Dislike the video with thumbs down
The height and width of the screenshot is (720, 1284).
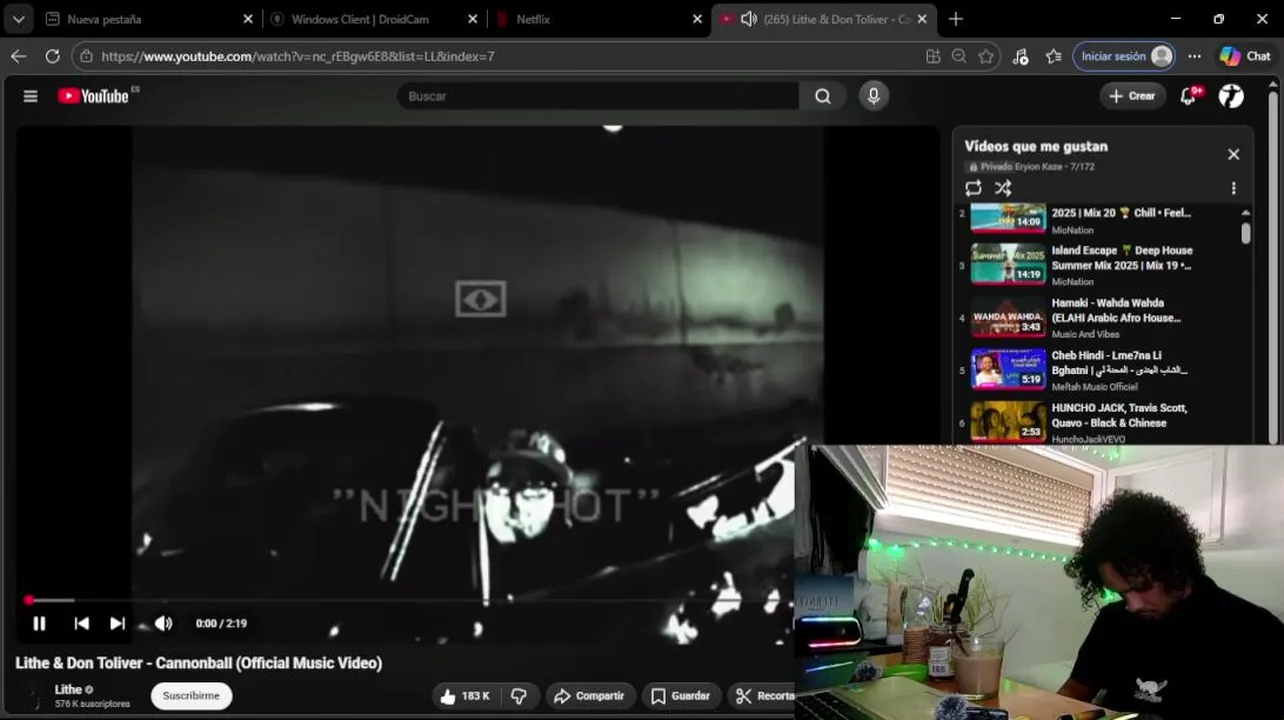pos(519,696)
